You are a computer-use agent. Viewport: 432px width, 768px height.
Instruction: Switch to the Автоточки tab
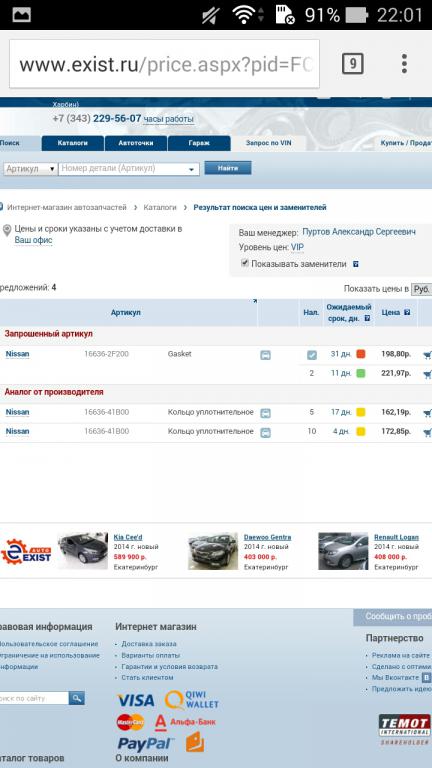[x=136, y=143]
